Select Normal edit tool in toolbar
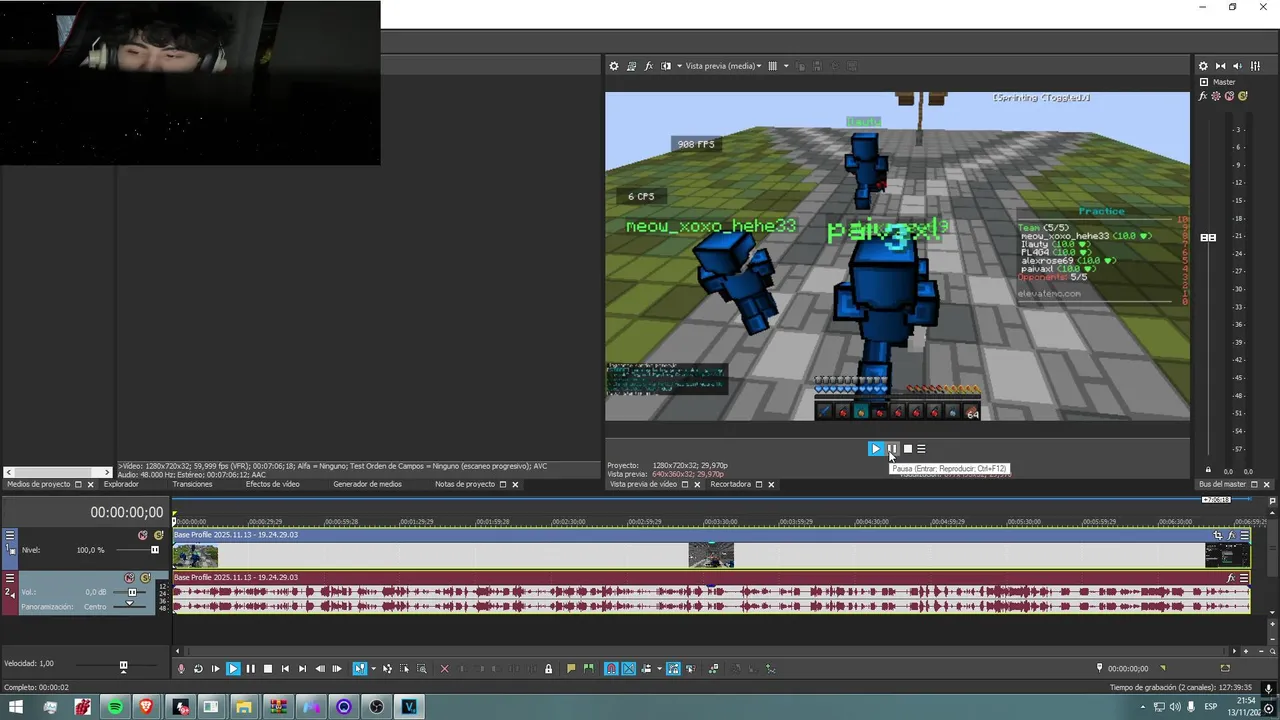This screenshot has height=720, width=1280. (360, 669)
